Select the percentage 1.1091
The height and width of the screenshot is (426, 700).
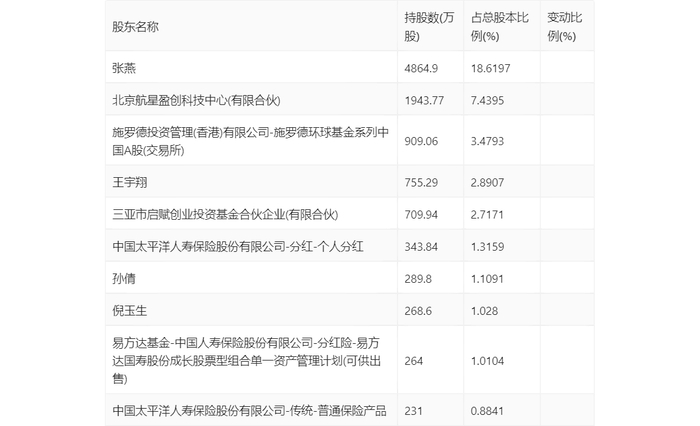point(487,279)
